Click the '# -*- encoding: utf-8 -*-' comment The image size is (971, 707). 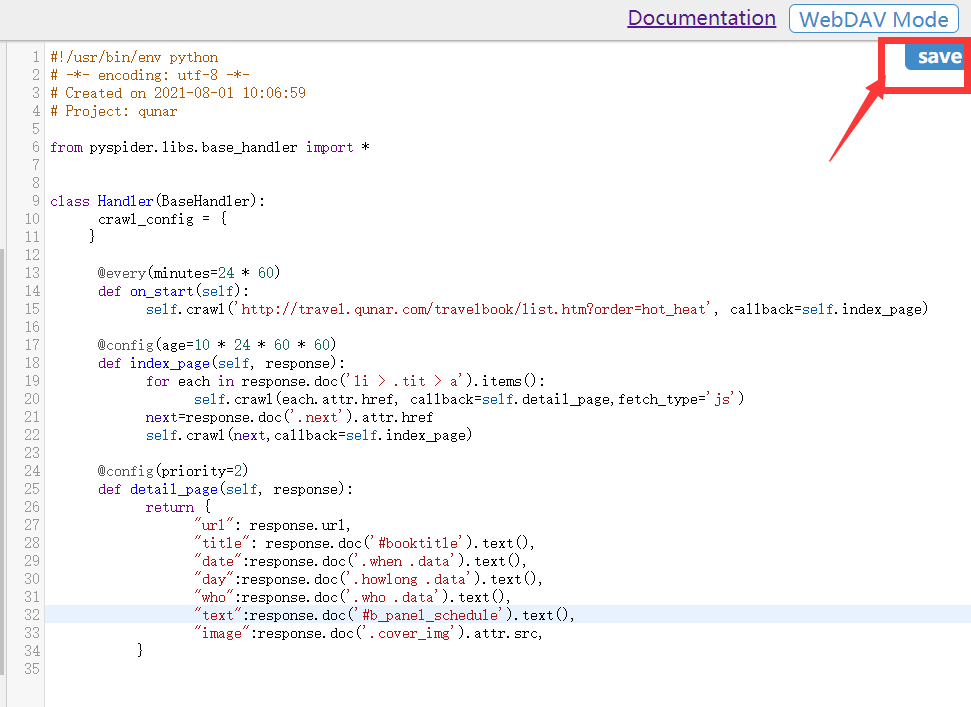(150, 76)
